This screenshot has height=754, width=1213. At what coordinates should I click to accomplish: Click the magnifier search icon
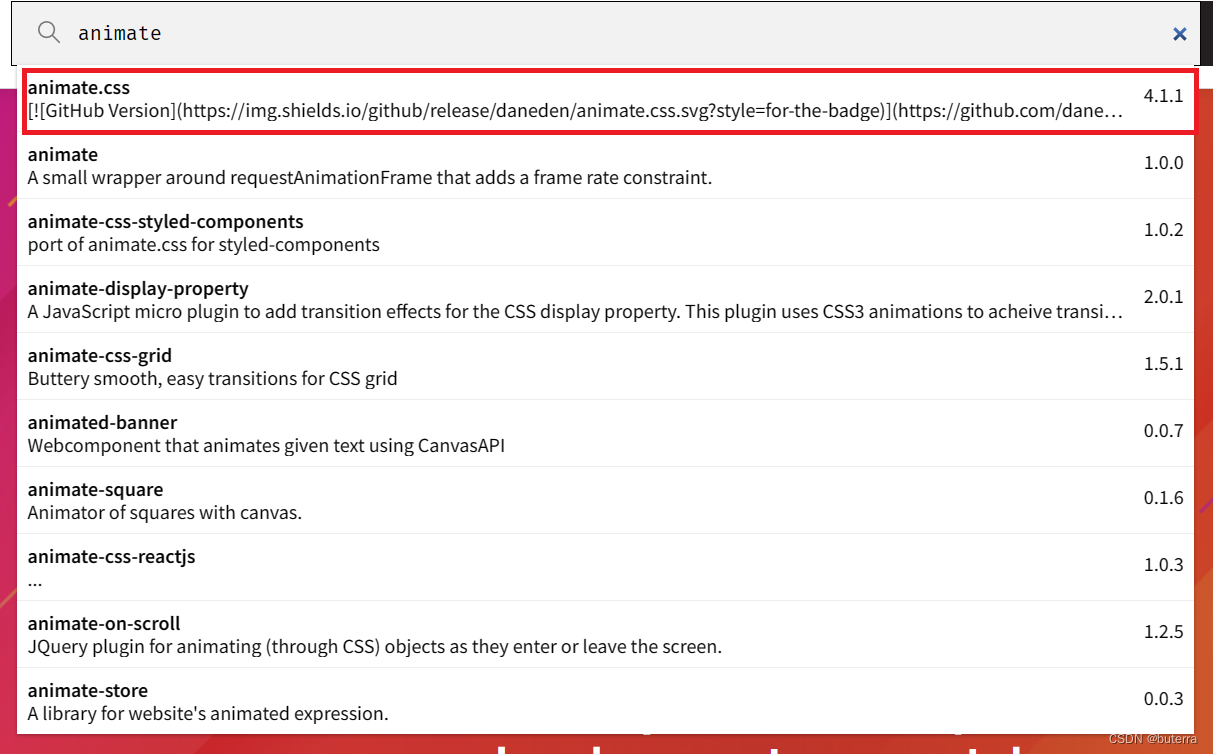click(49, 32)
